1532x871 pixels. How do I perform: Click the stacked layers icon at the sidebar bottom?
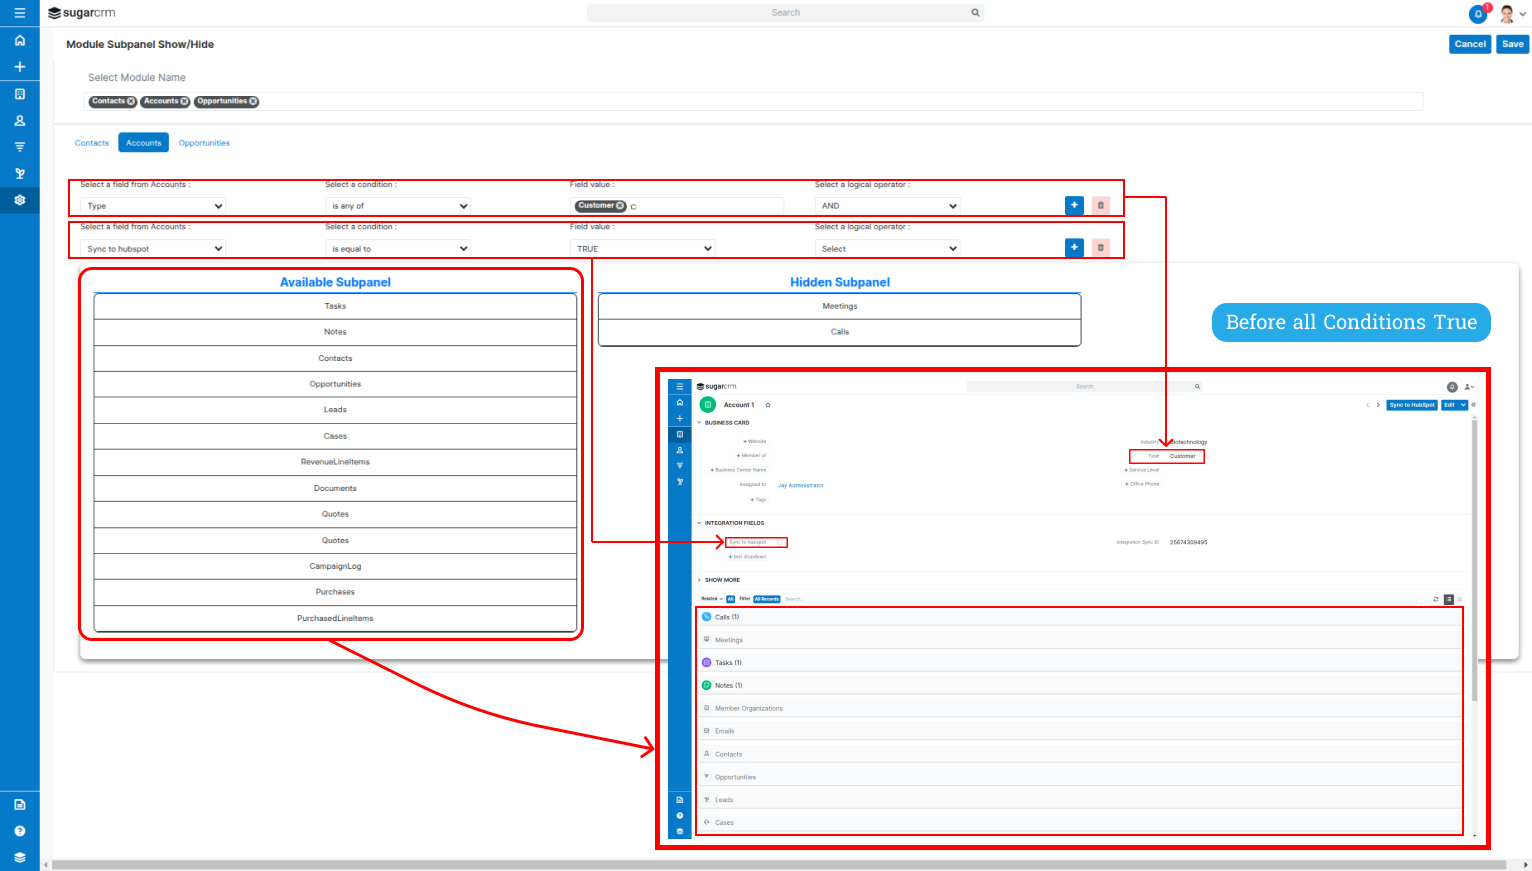[19, 857]
